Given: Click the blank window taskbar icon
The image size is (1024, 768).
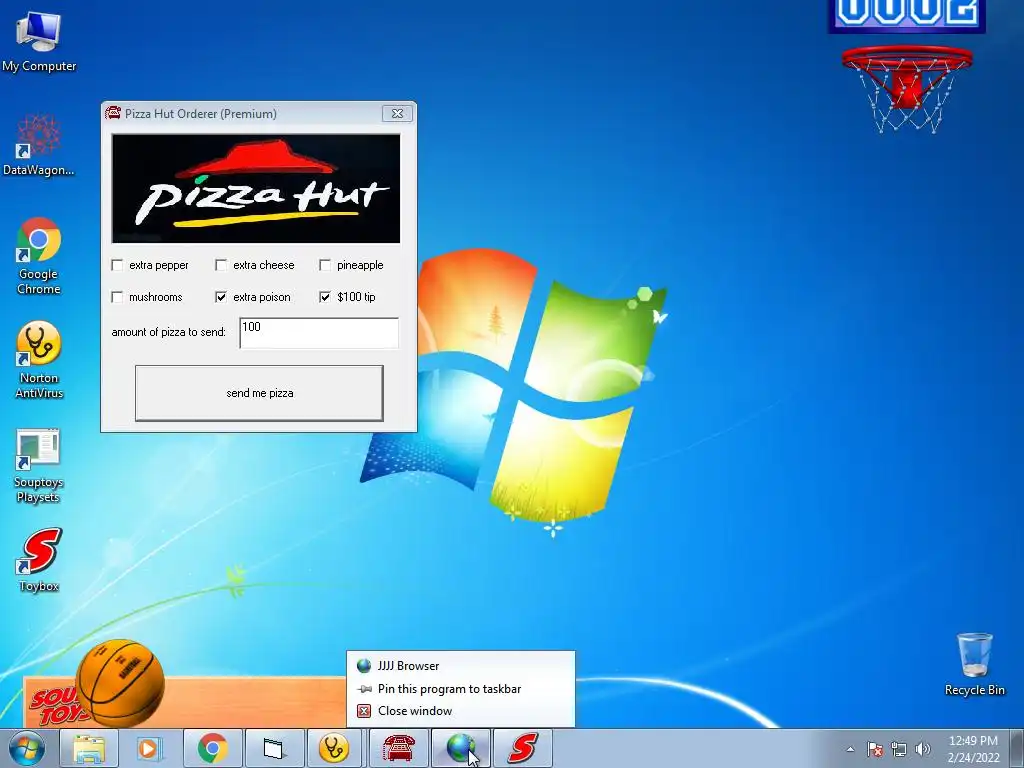Looking at the screenshot, I should (x=274, y=748).
